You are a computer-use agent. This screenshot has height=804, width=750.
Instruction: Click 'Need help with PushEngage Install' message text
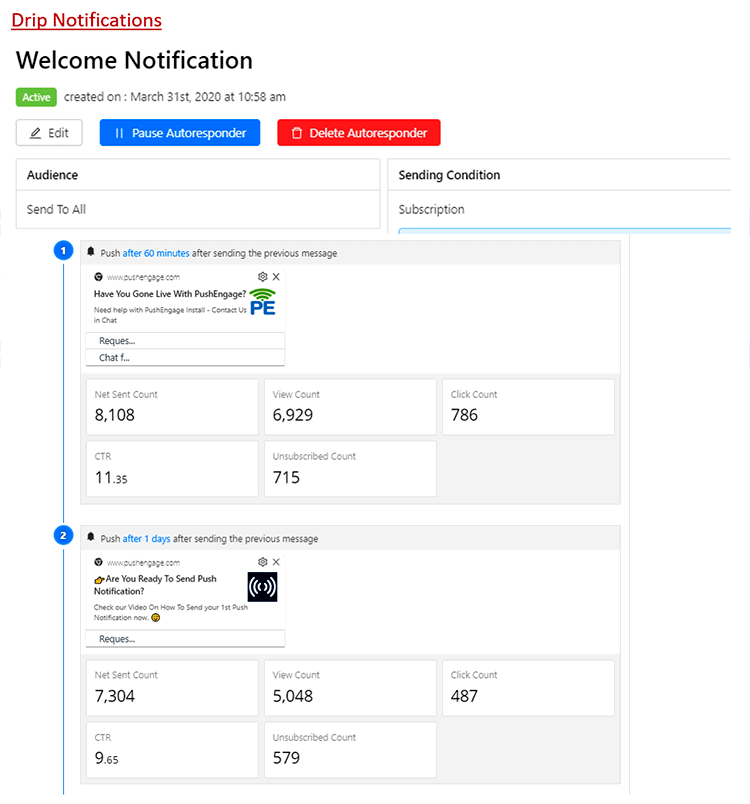(x=170, y=315)
